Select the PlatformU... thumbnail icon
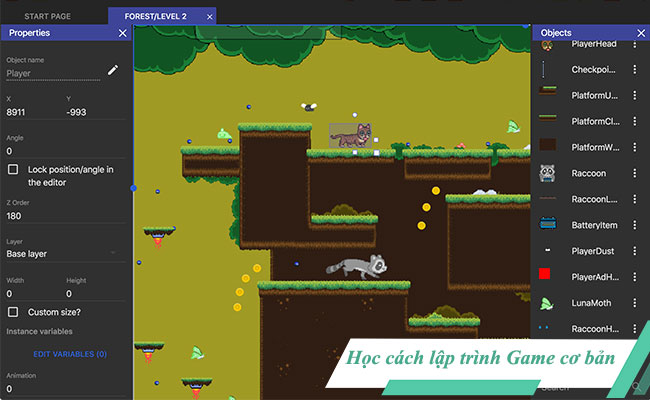This screenshot has width=650, height=400. tap(548, 90)
